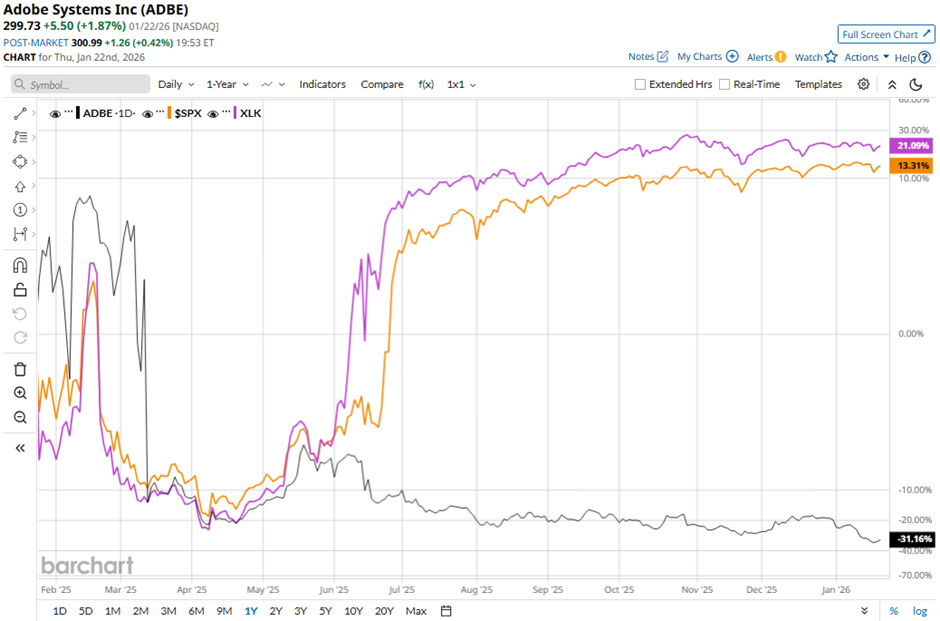Delete drawings with the trash icon

(20, 369)
